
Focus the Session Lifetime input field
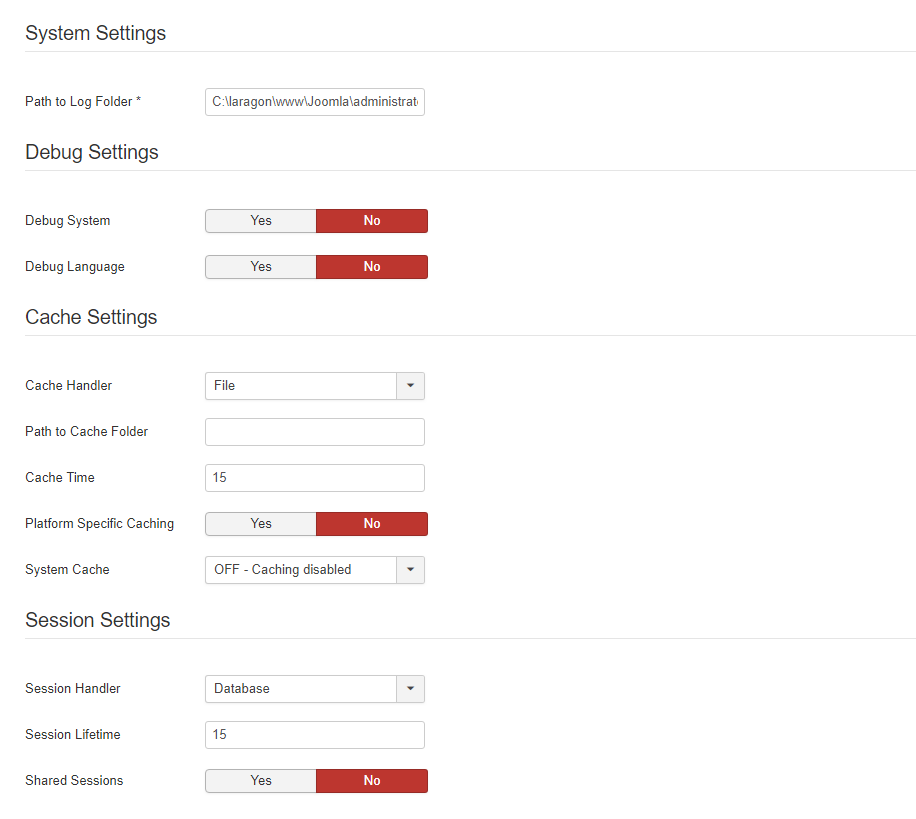point(315,735)
